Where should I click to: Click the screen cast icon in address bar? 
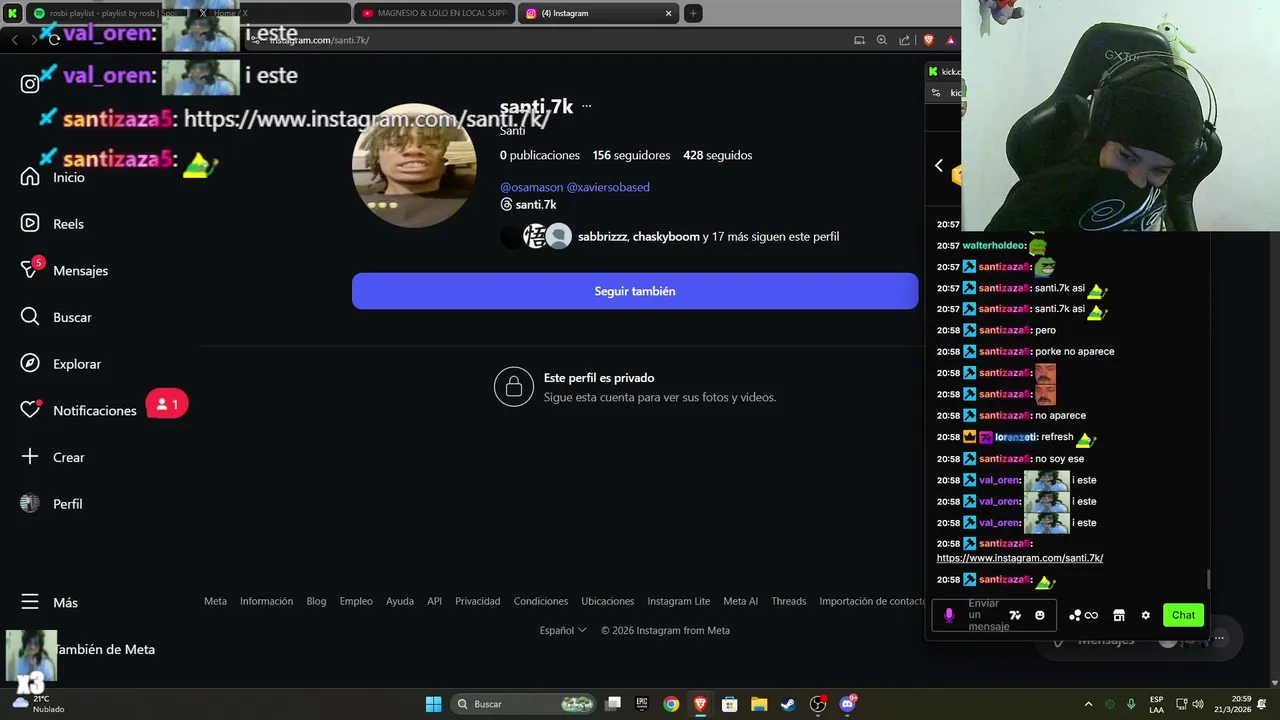click(x=859, y=40)
